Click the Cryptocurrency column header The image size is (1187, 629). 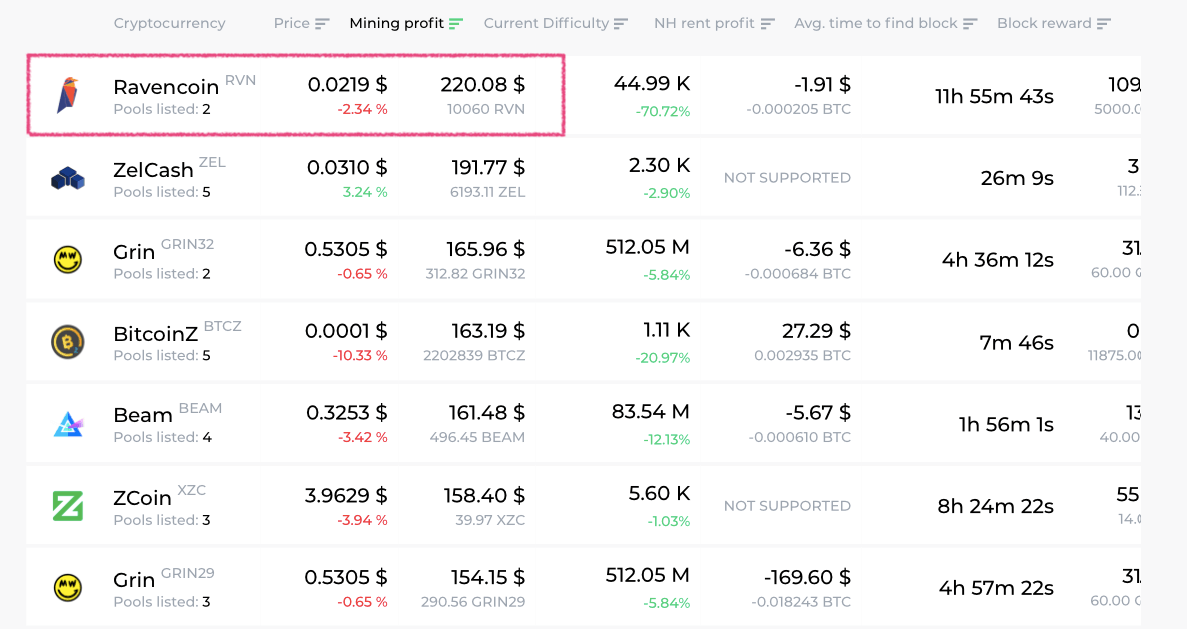click(169, 23)
